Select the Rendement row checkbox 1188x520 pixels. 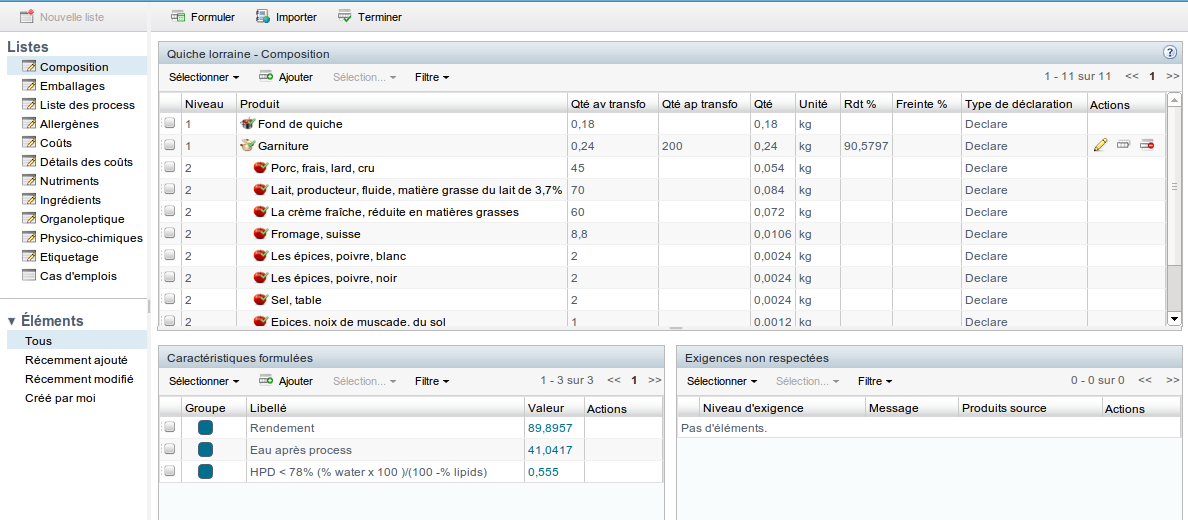(x=170, y=428)
